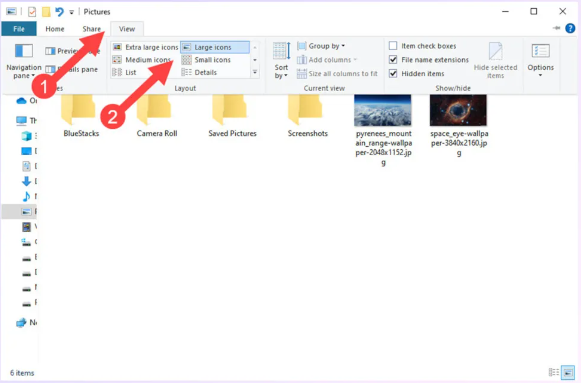The width and height of the screenshot is (581, 383).
Task: Open the BlueStacks folder
Action: coord(81,116)
